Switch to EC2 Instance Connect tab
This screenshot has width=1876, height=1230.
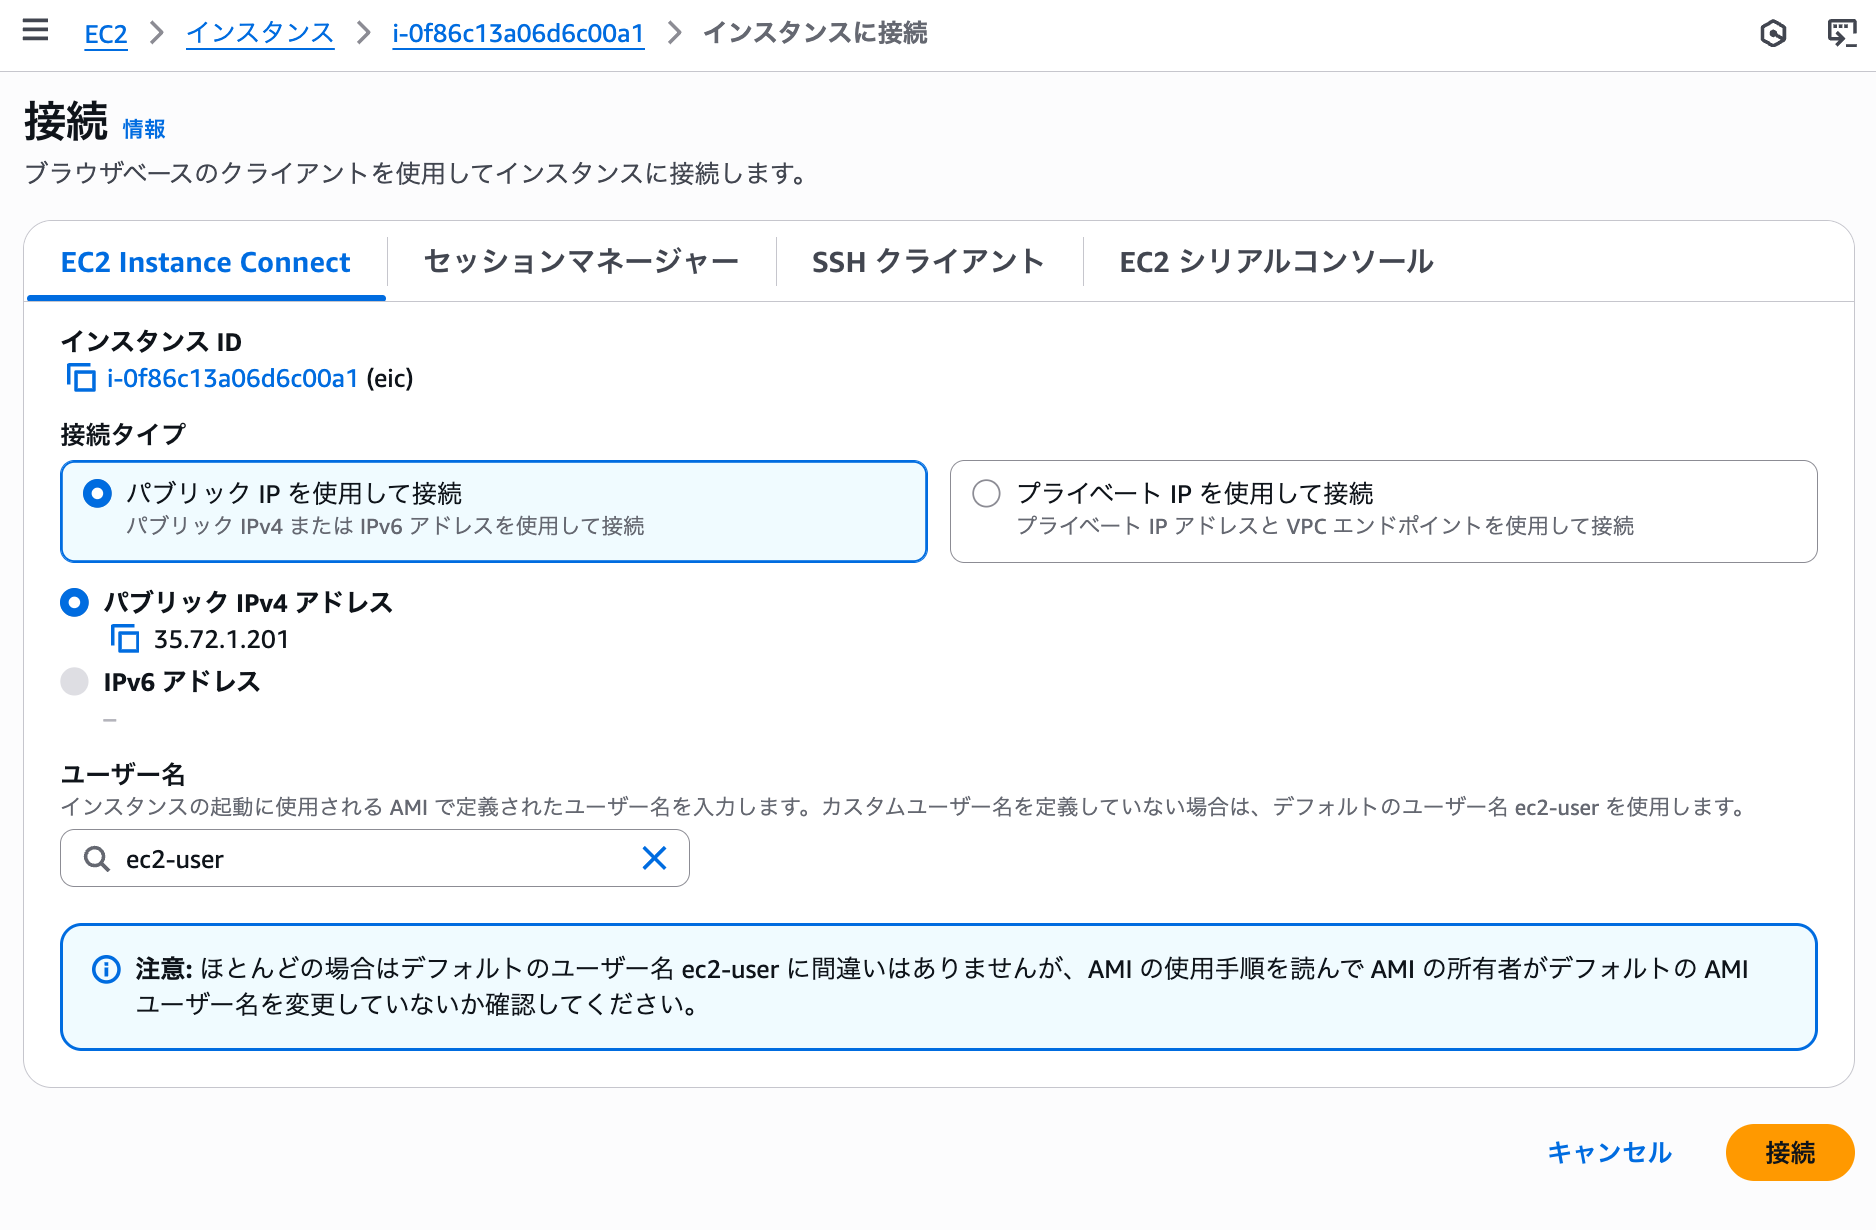click(x=206, y=262)
